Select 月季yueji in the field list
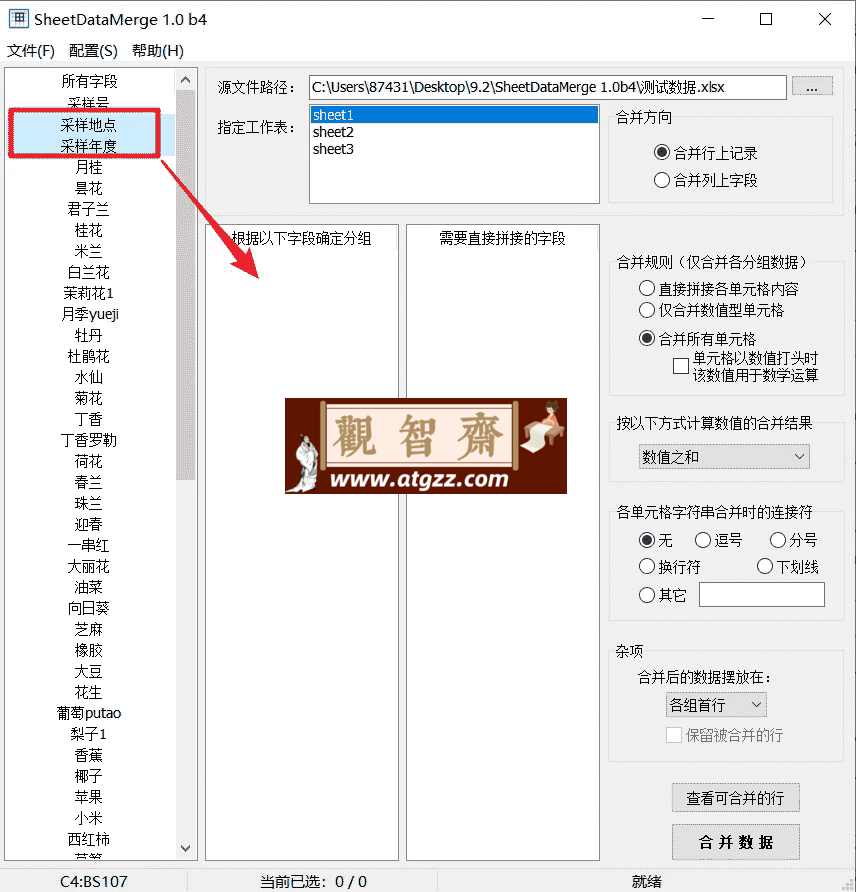The image size is (856, 892). pyautogui.click(x=89, y=314)
